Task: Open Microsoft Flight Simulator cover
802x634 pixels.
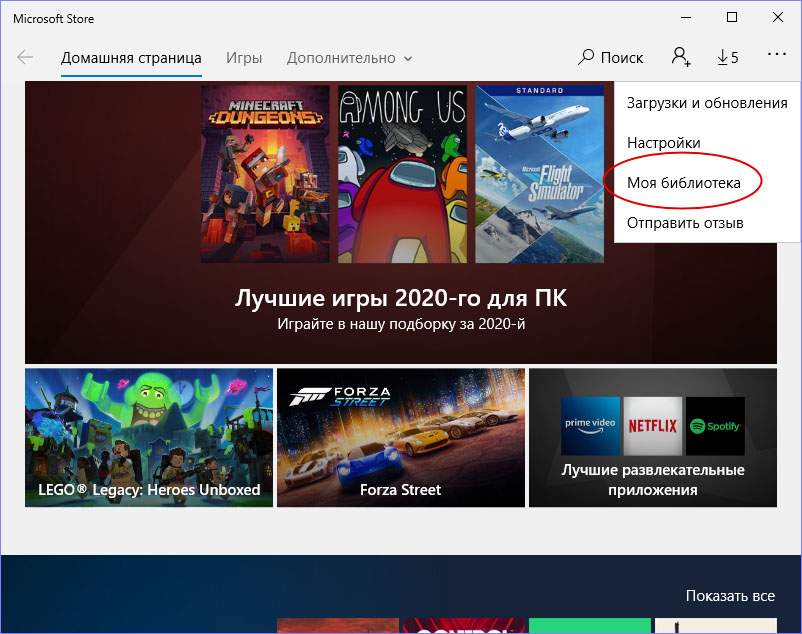Action: (x=540, y=174)
